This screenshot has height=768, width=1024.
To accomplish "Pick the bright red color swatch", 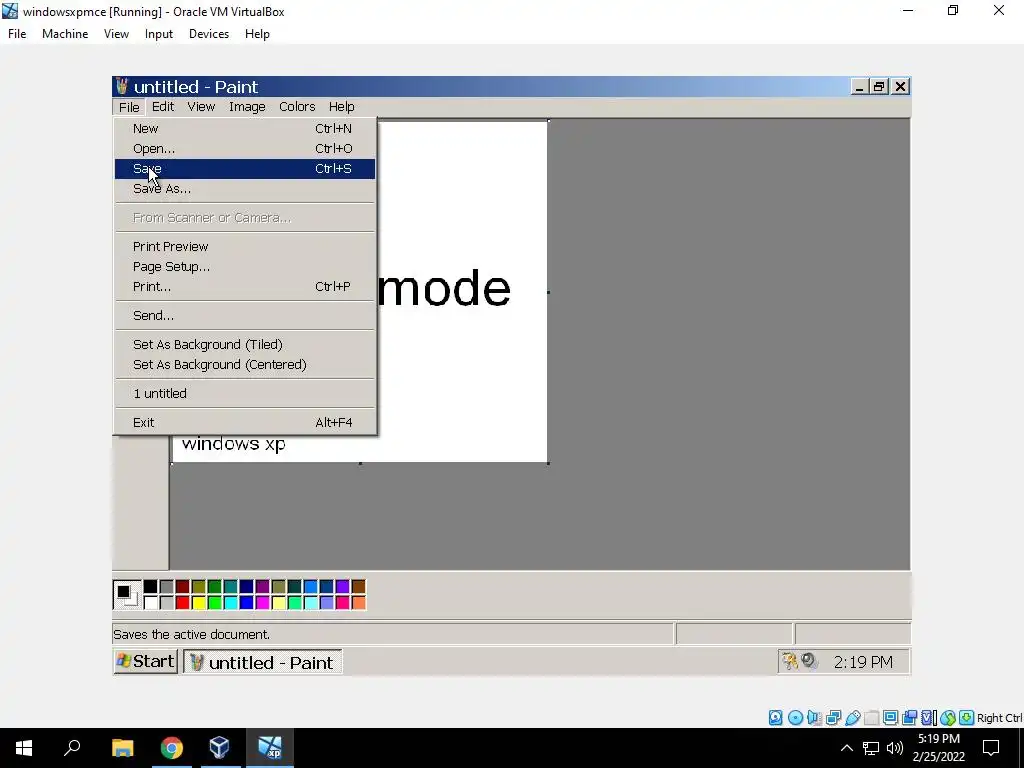I will tap(183, 602).
